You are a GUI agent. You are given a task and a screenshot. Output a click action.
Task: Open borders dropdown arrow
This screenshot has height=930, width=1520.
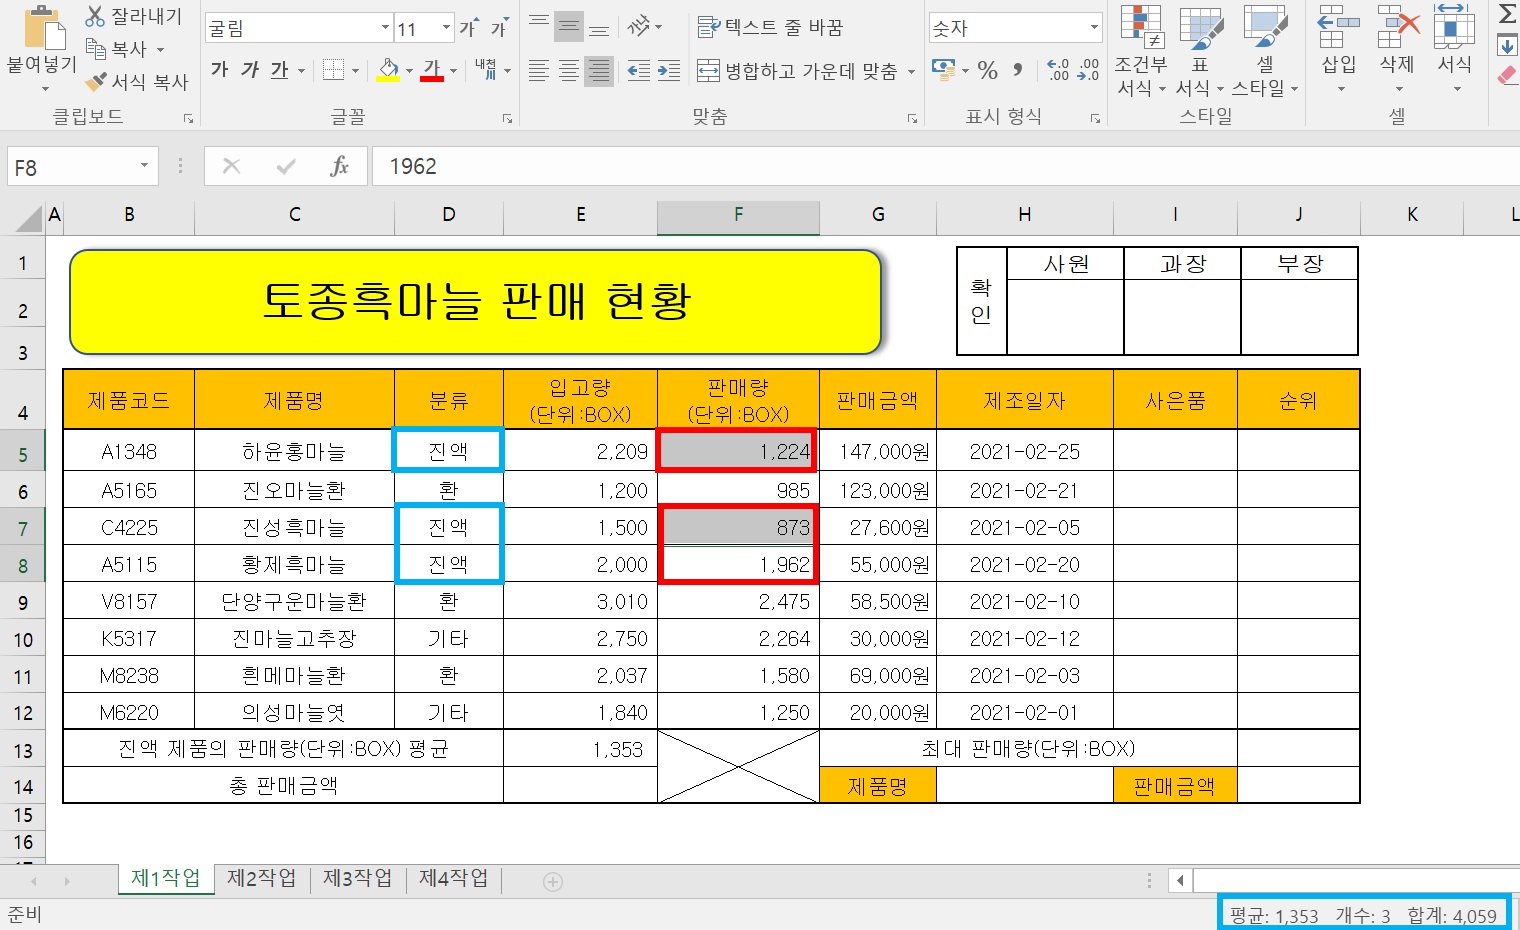click(355, 70)
